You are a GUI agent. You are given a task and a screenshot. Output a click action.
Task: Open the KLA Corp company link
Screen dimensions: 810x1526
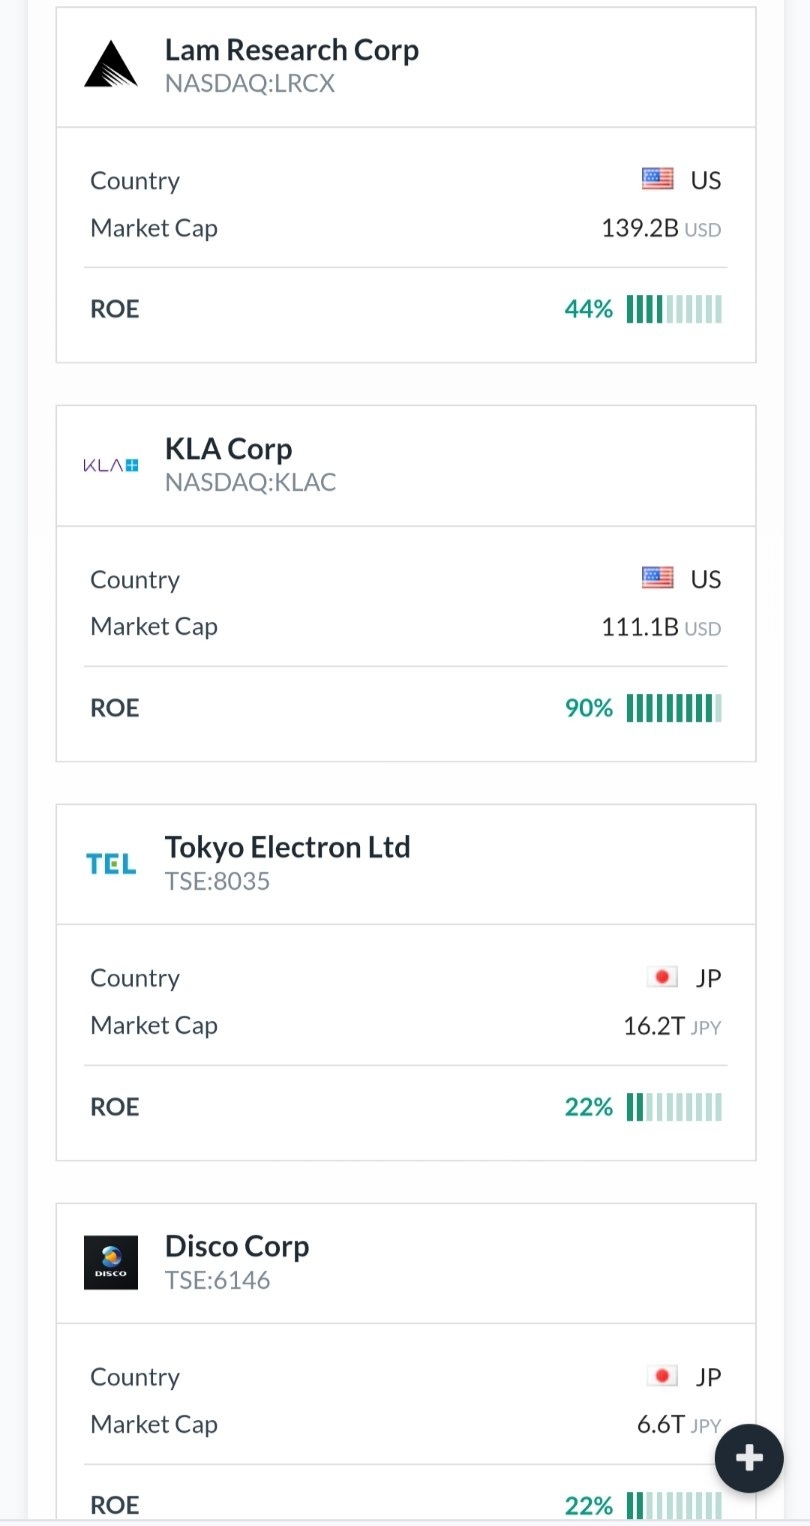click(x=228, y=449)
